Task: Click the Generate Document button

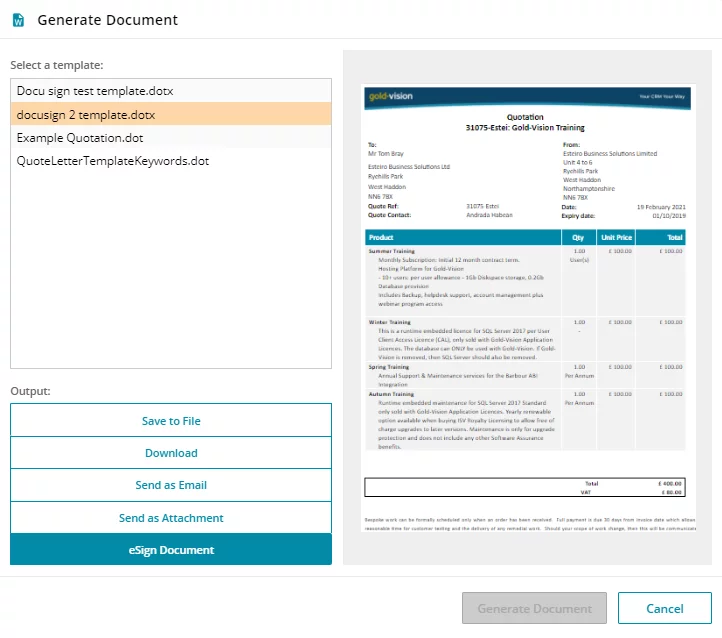Action: pos(534,608)
